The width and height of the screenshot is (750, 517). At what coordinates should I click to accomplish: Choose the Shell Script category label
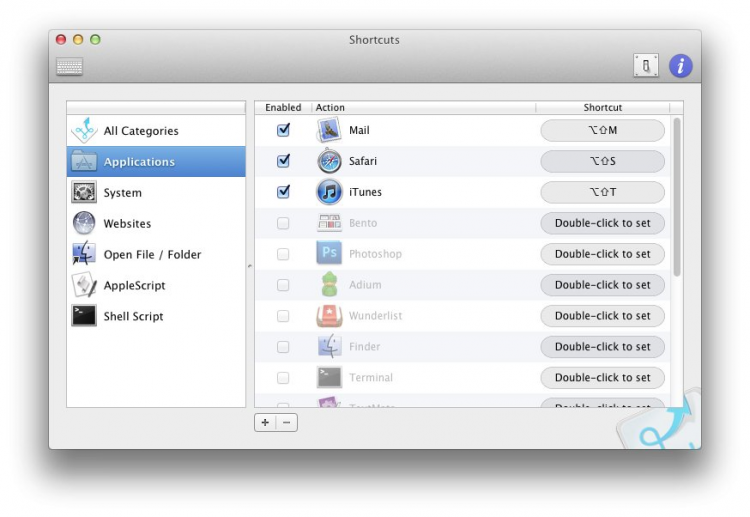[133, 316]
